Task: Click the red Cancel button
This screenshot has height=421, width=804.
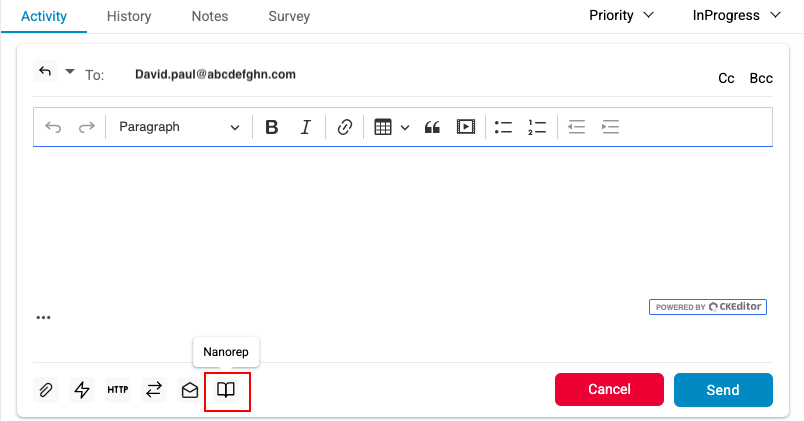Action: (609, 389)
